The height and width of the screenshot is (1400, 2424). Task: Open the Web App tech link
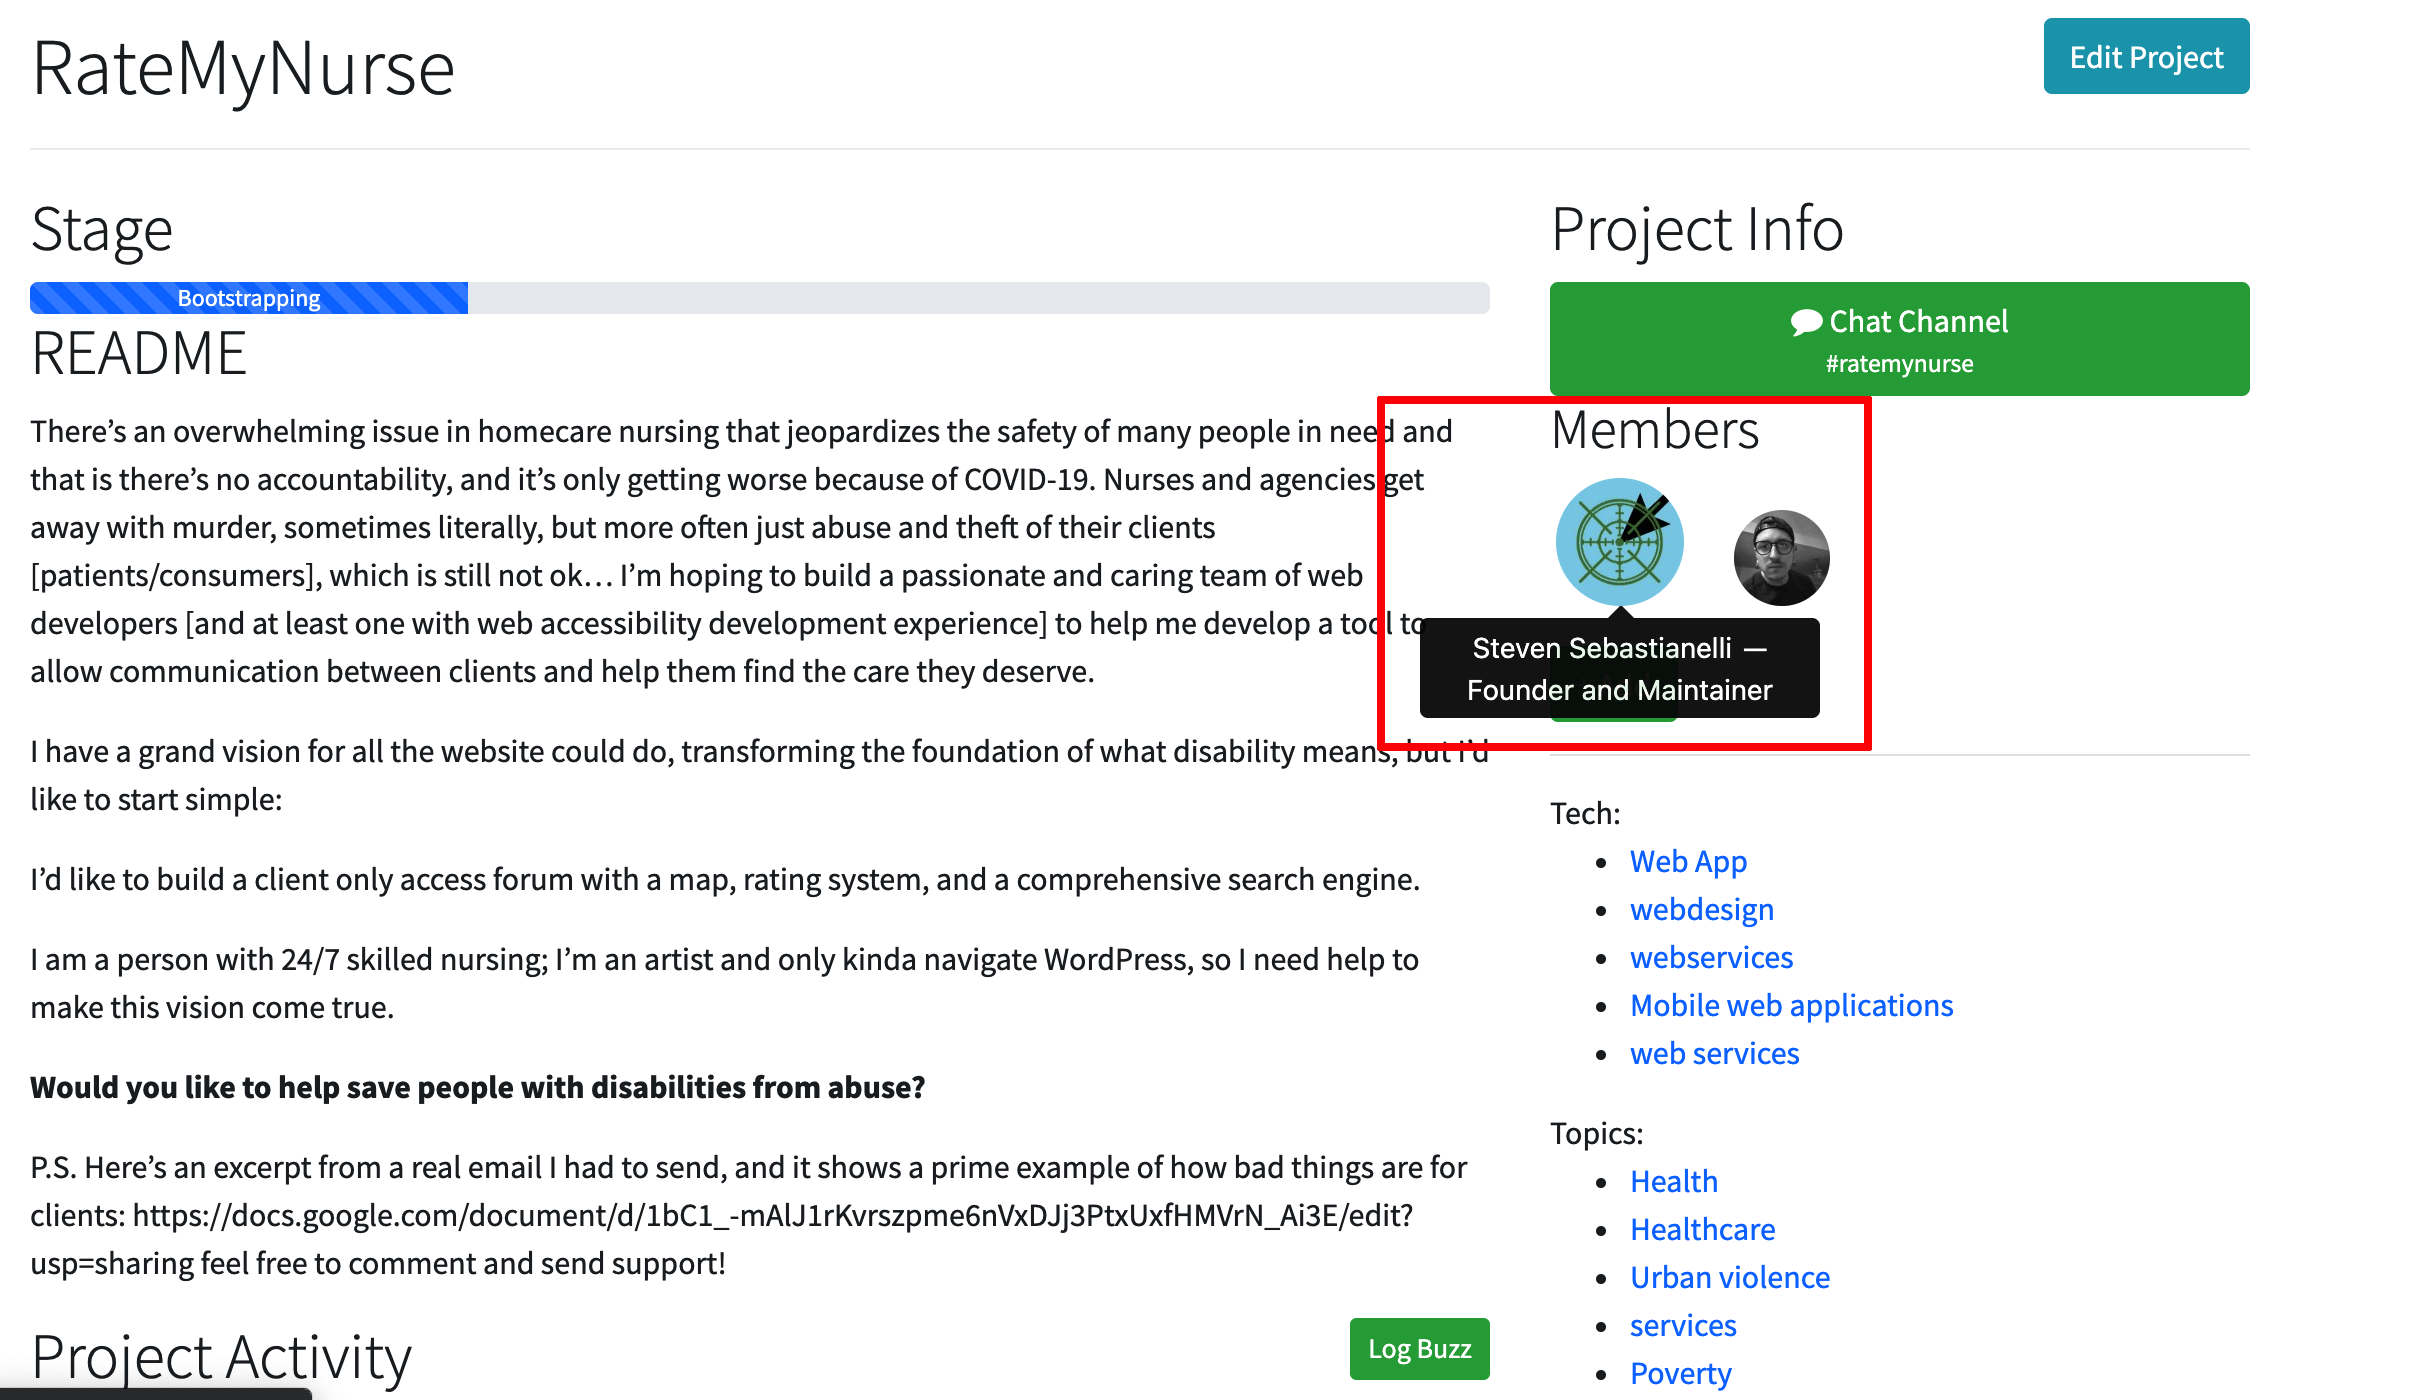1688,861
